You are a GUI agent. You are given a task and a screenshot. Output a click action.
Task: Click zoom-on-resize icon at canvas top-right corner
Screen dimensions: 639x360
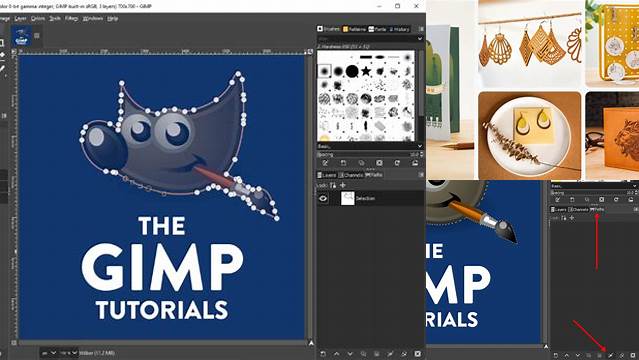[x=310, y=51]
